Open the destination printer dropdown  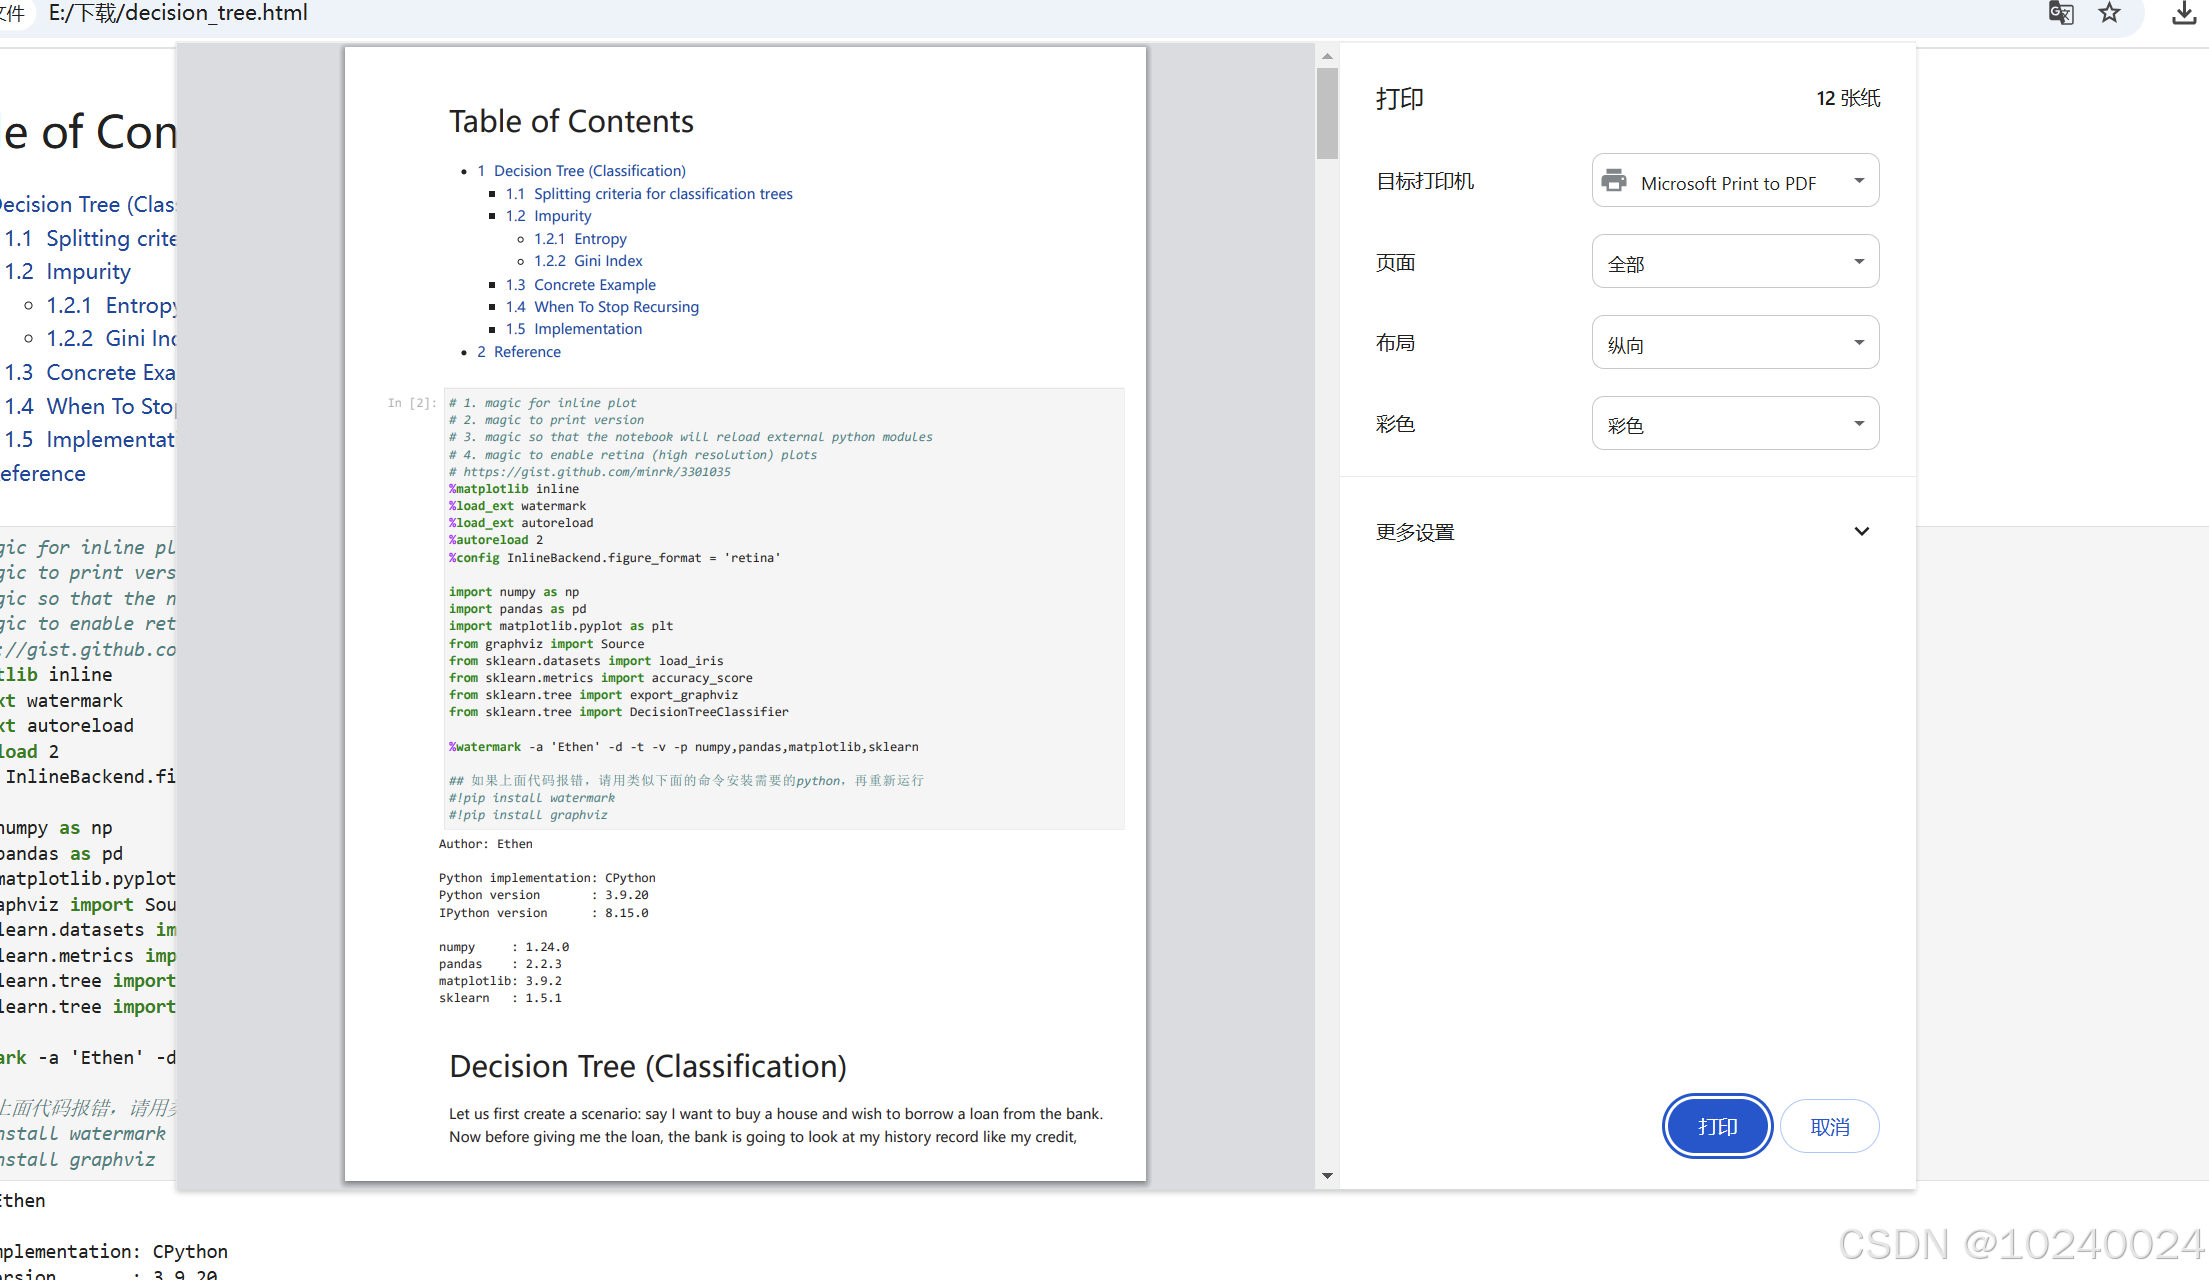point(1735,181)
